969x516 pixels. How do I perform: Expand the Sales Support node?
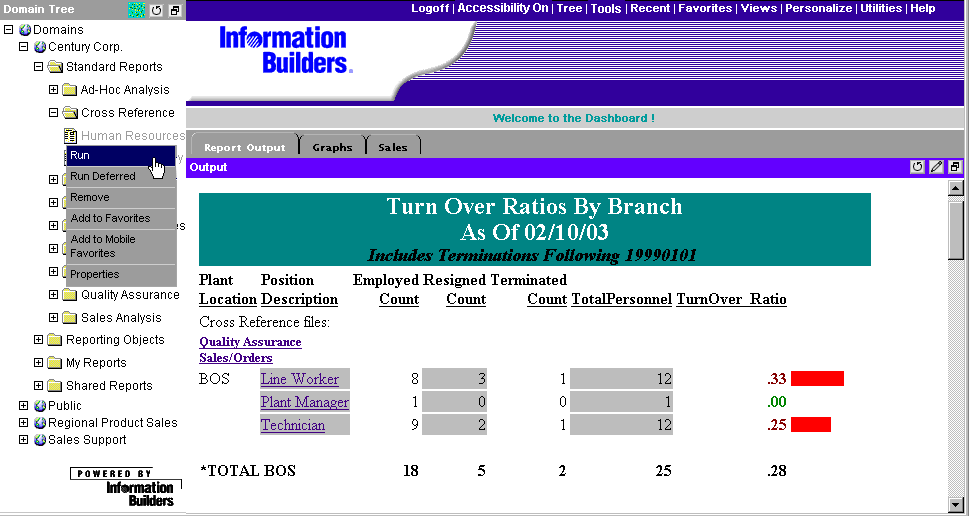pyautogui.click(x=23, y=440)
